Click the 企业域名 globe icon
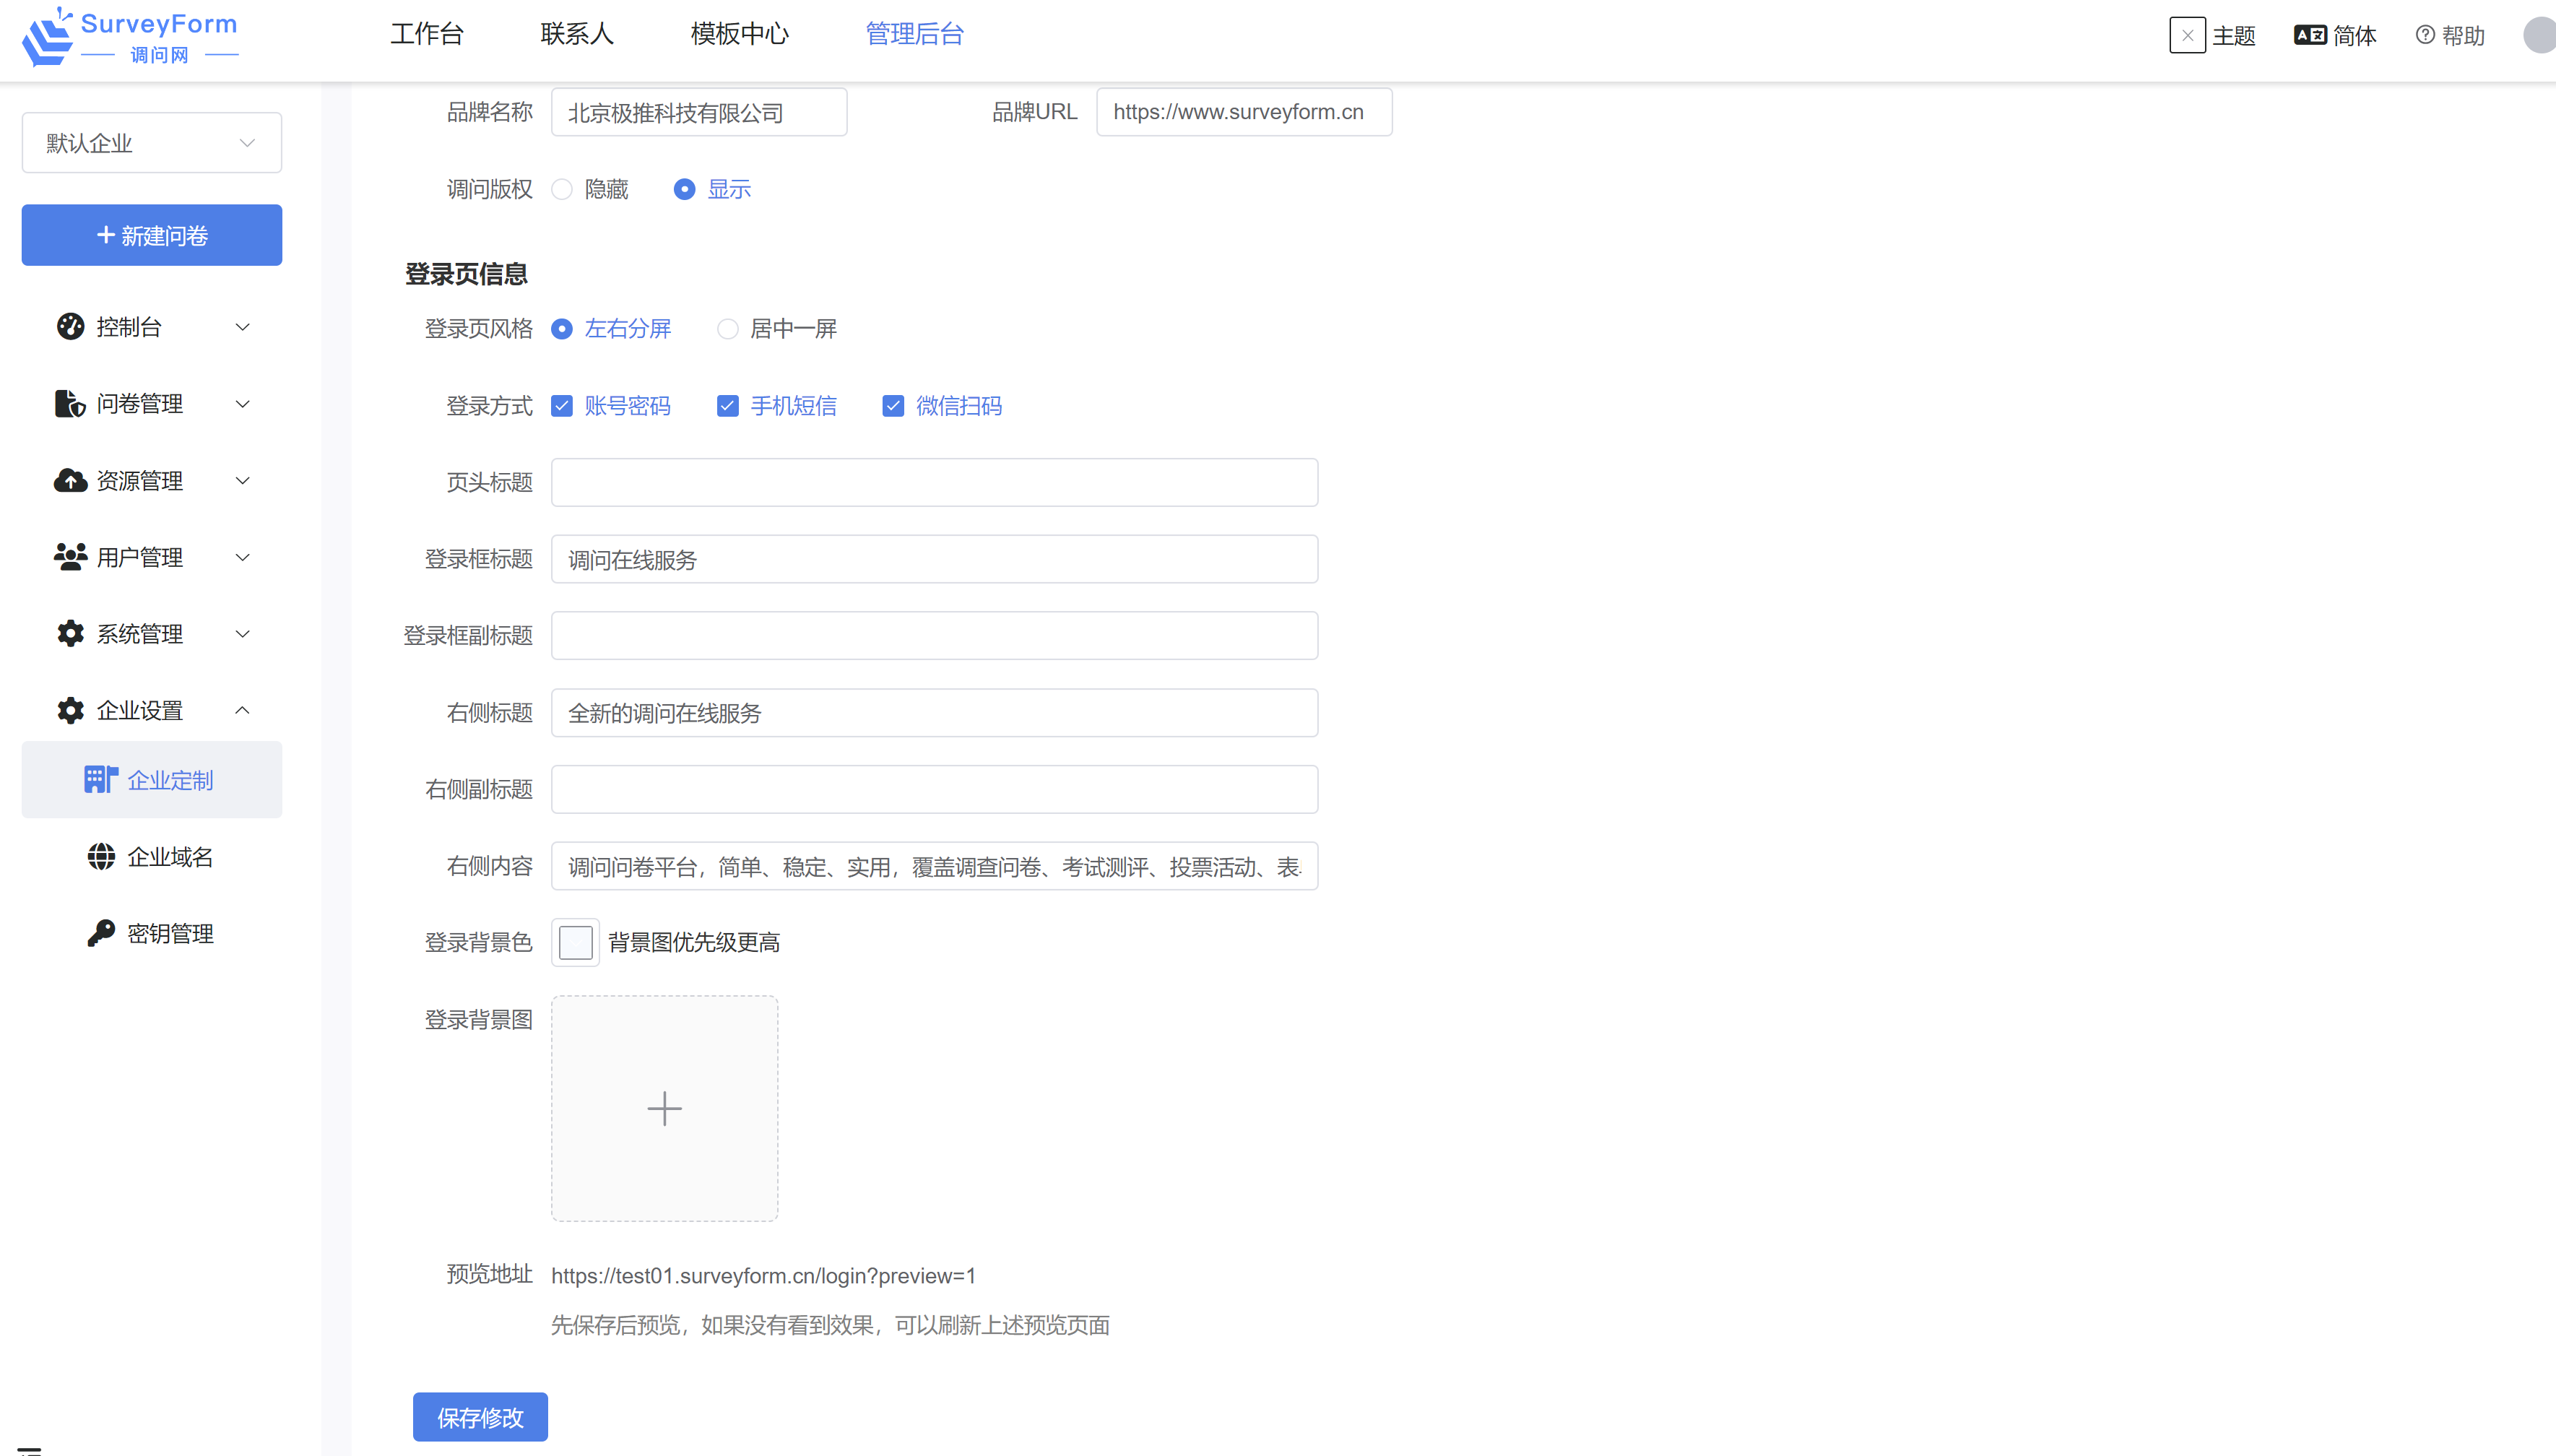The width and height of the screenshot is (2556, 1456). (x=101, y=857)
